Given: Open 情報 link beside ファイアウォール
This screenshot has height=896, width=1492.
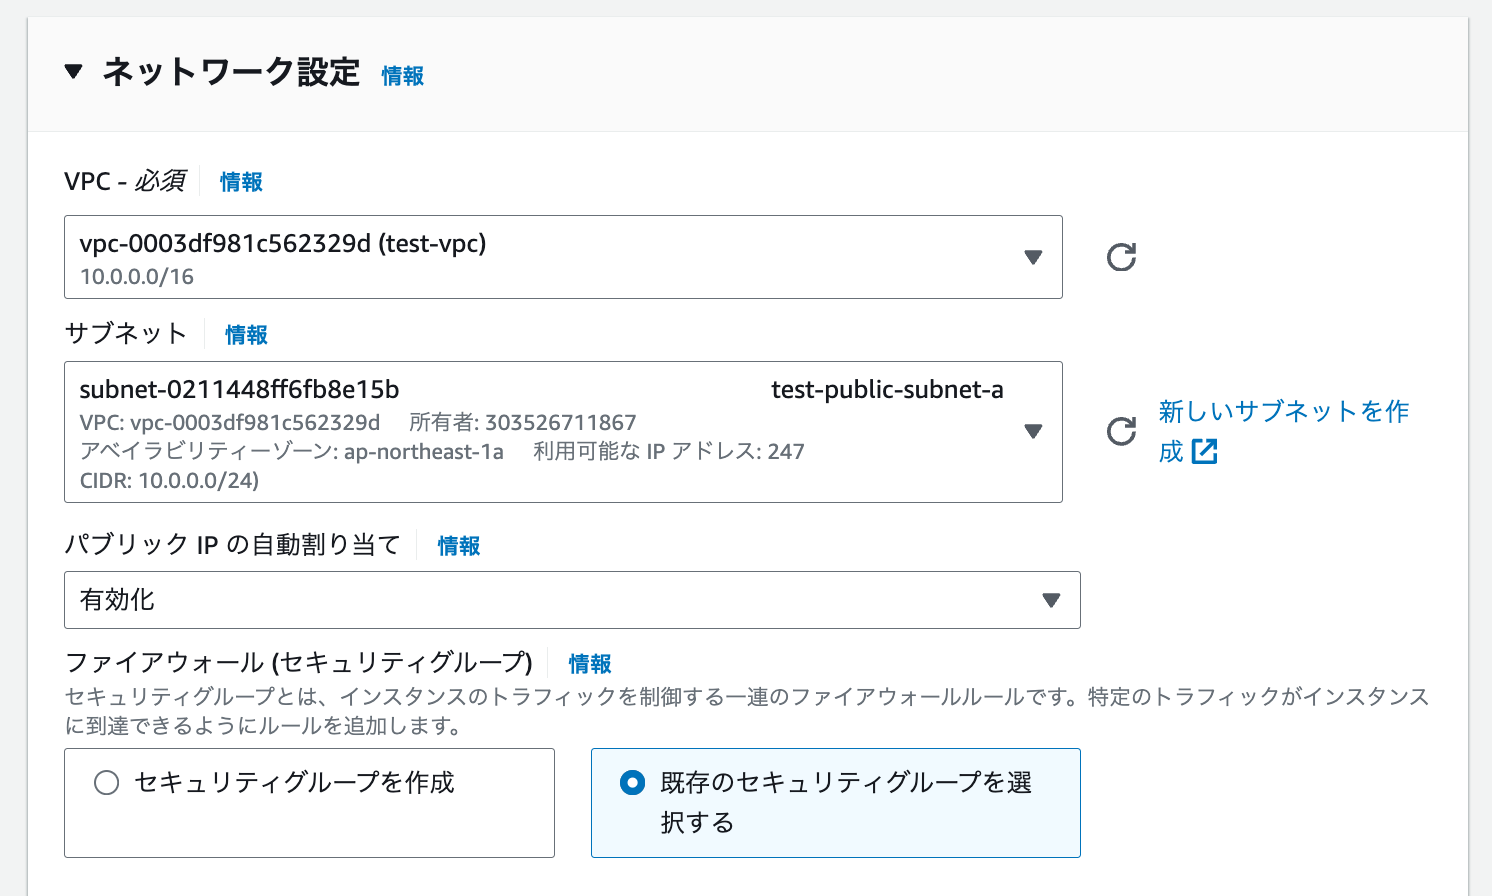Looking at the screenshot, I should coord(590,664).
